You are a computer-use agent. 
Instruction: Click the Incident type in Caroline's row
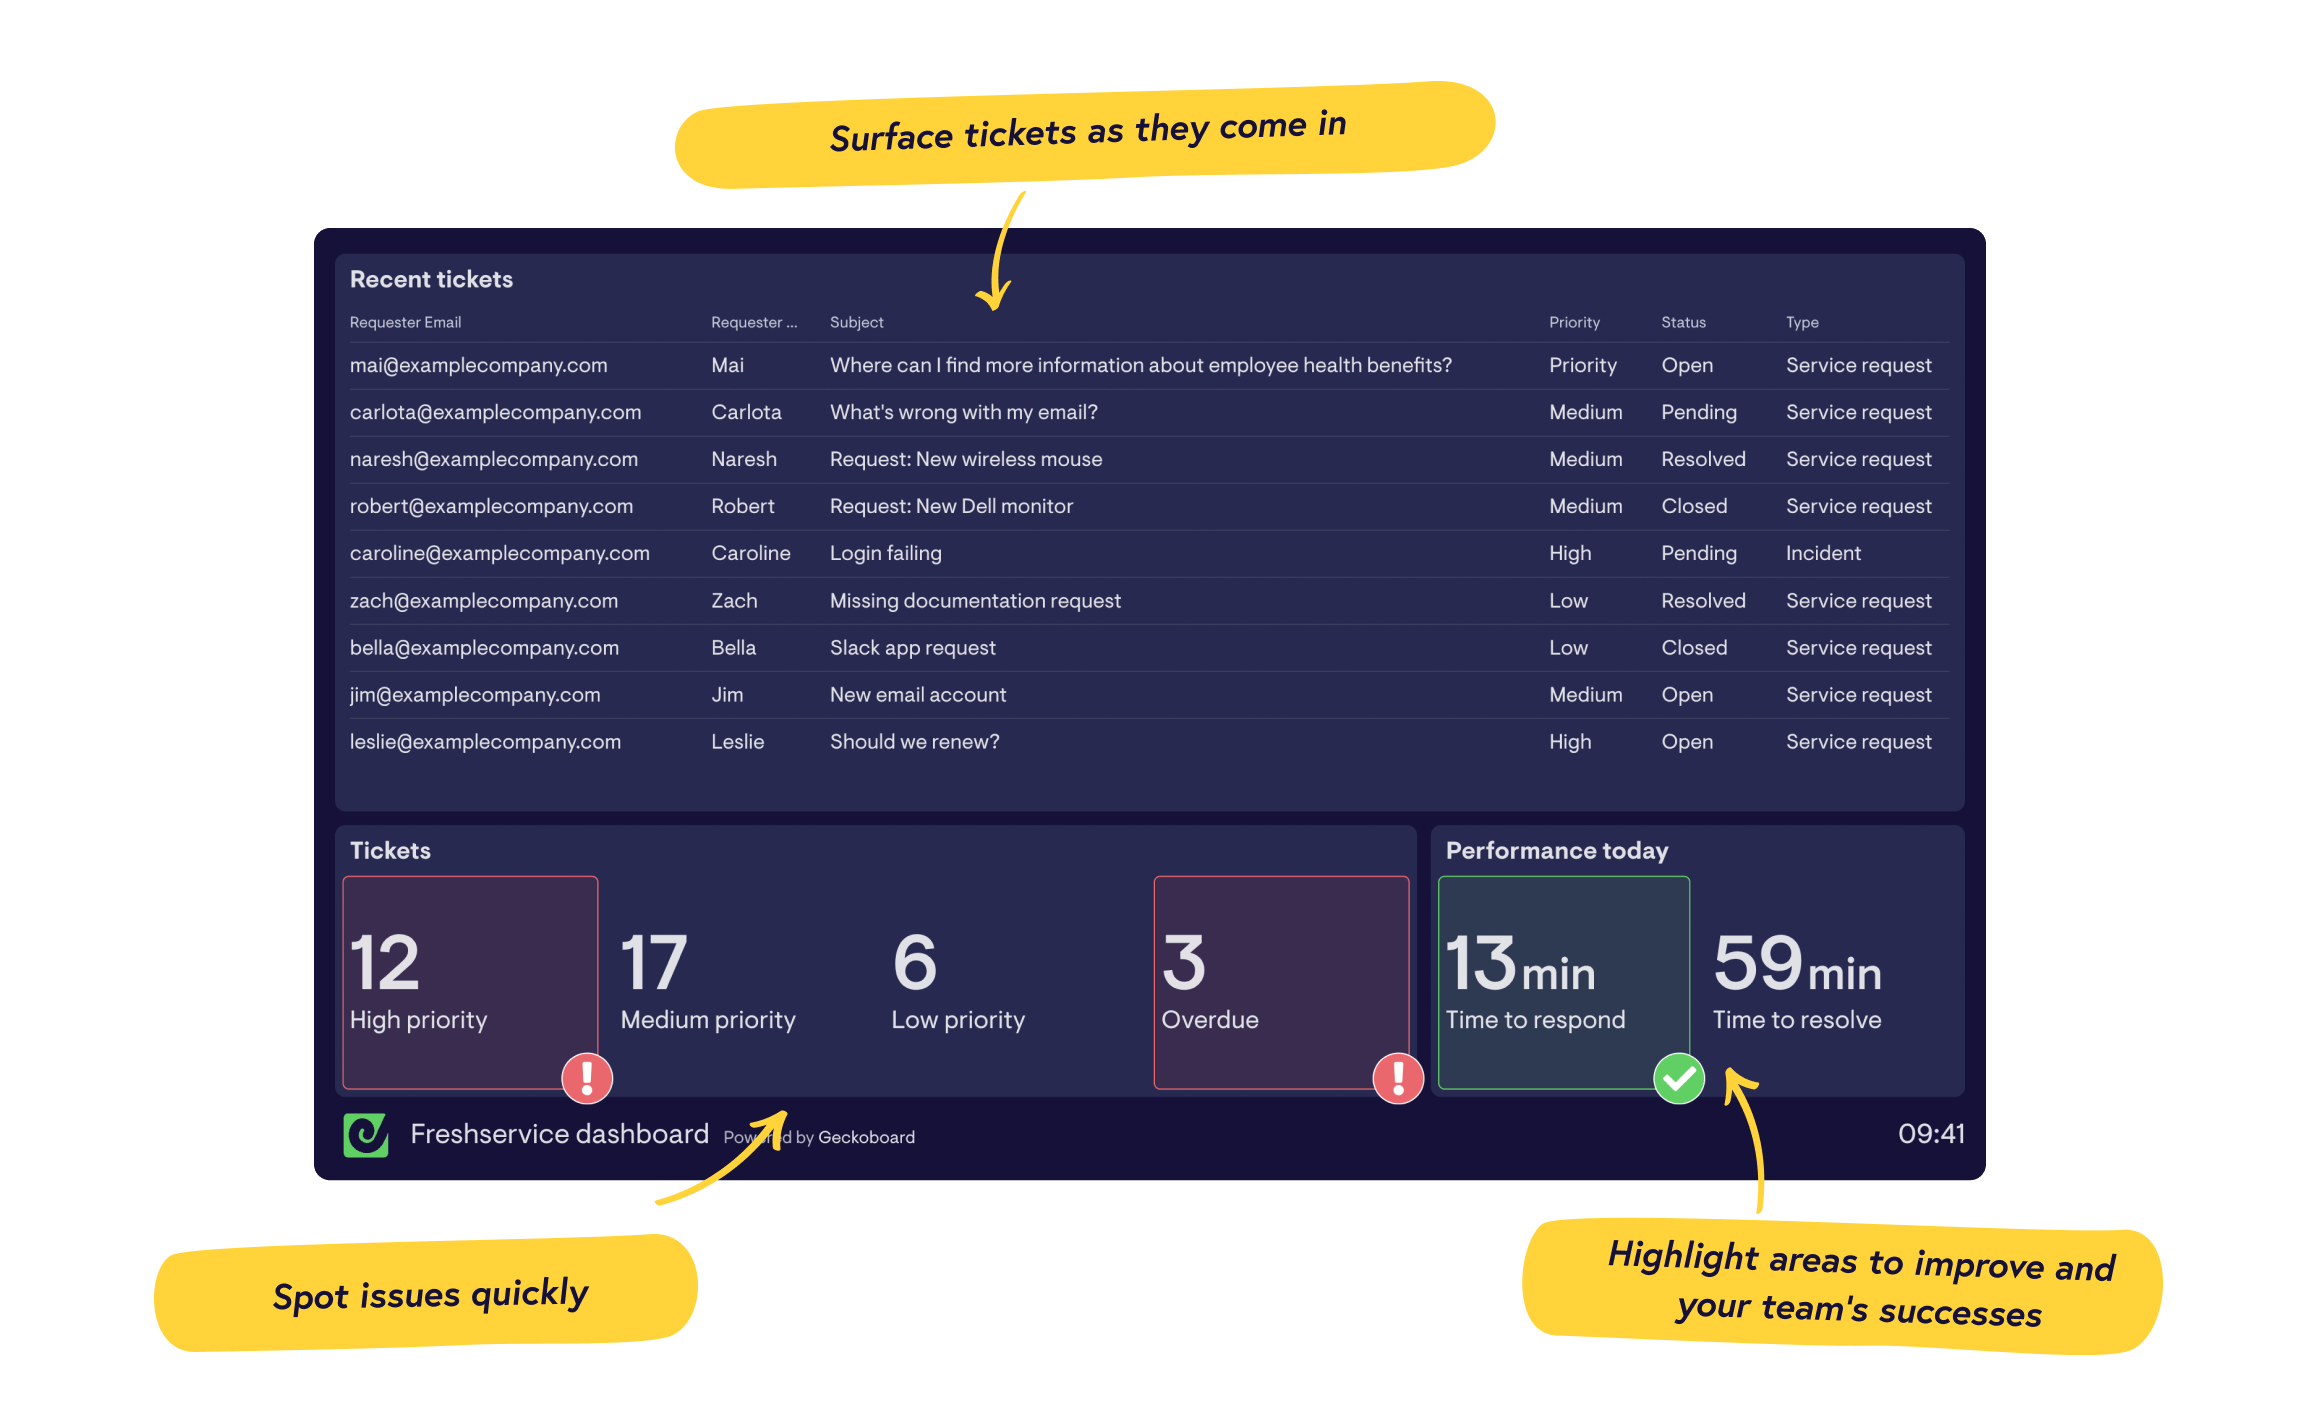1823,553
